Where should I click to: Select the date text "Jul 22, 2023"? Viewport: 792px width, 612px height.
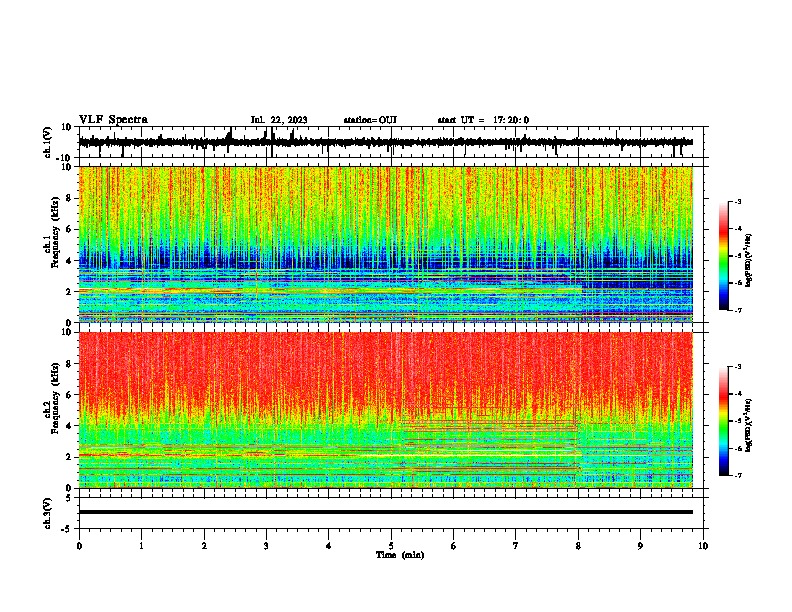pyautogui.click(x=279, y=120)
